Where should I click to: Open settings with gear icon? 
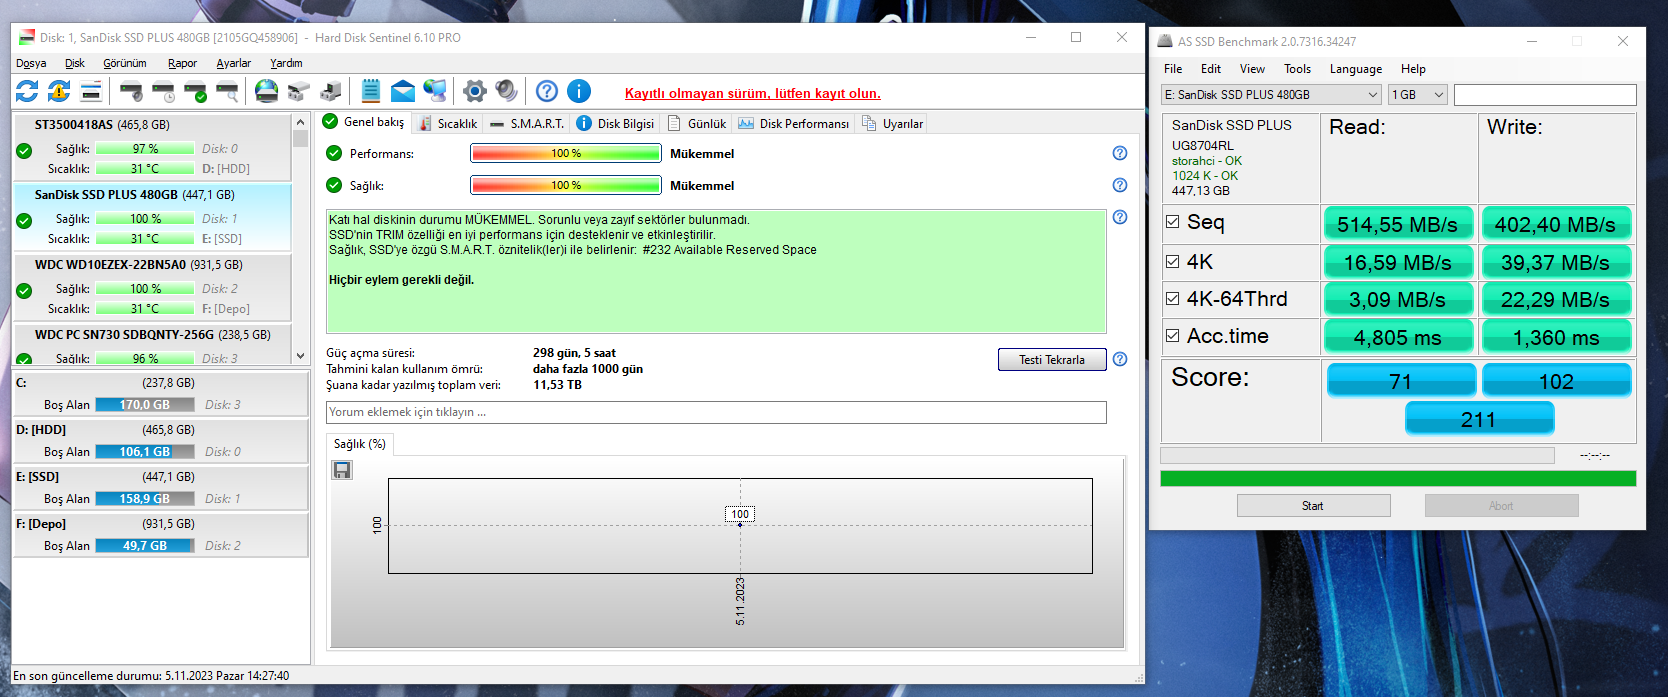(x=475, y=91)
